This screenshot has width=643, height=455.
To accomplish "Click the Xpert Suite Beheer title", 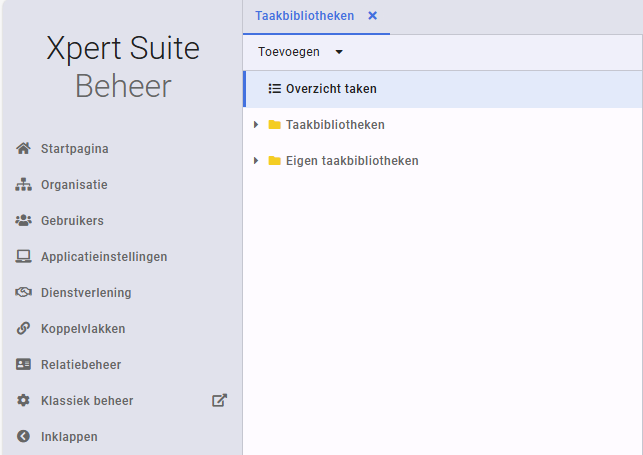I will 123,67.
